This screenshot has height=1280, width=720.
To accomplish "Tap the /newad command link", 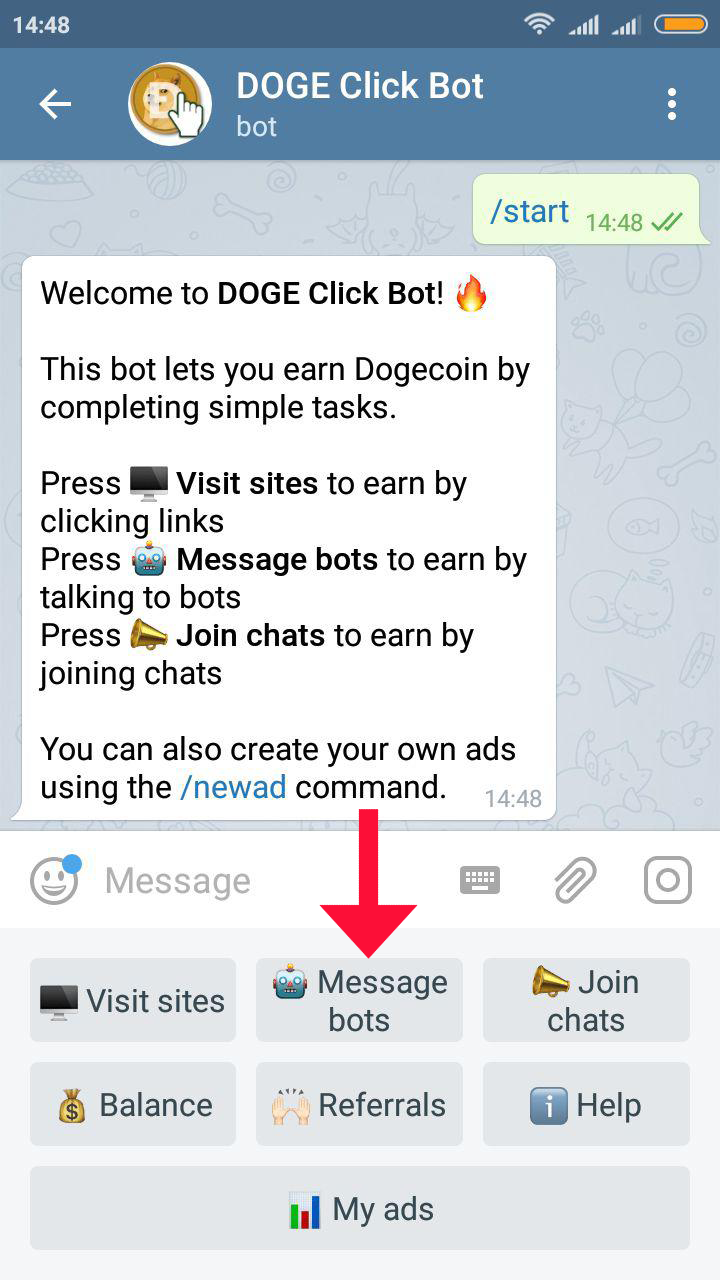I will click(x=233, y=787).
